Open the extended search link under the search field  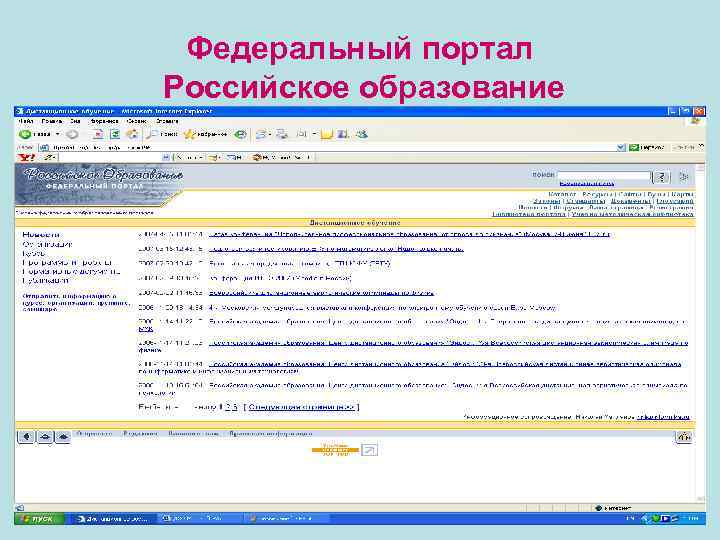coord(587,184)
